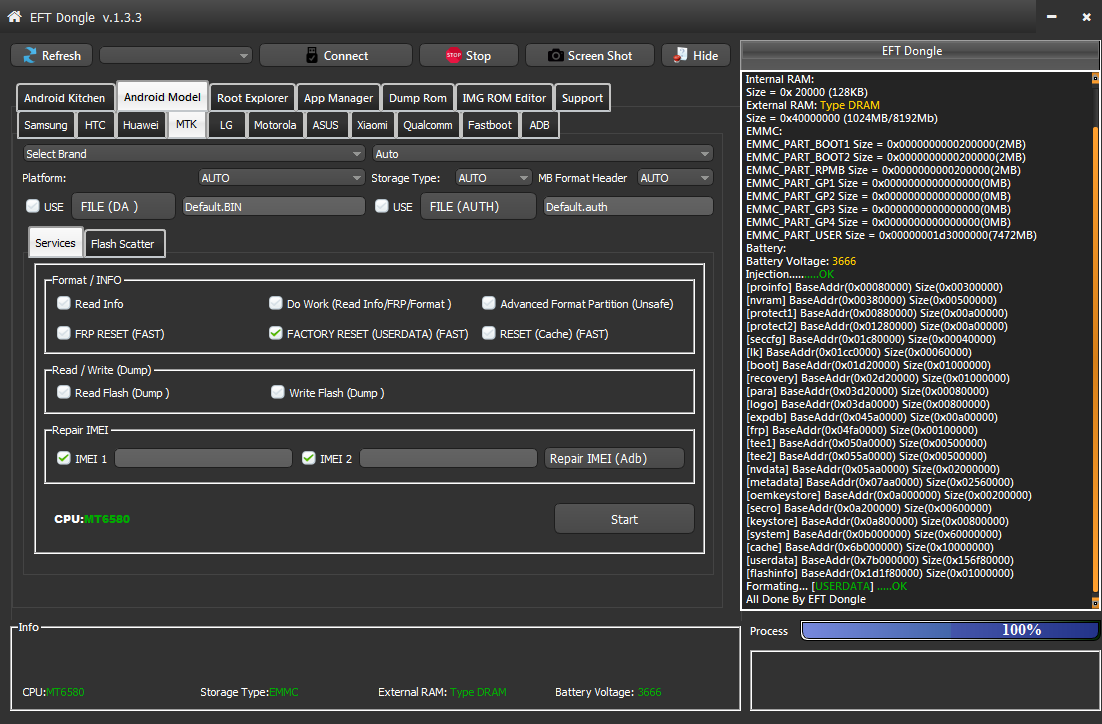Select the Samsung brand tab
This screenshot has width=1102, height=724.
pos(46,125)
